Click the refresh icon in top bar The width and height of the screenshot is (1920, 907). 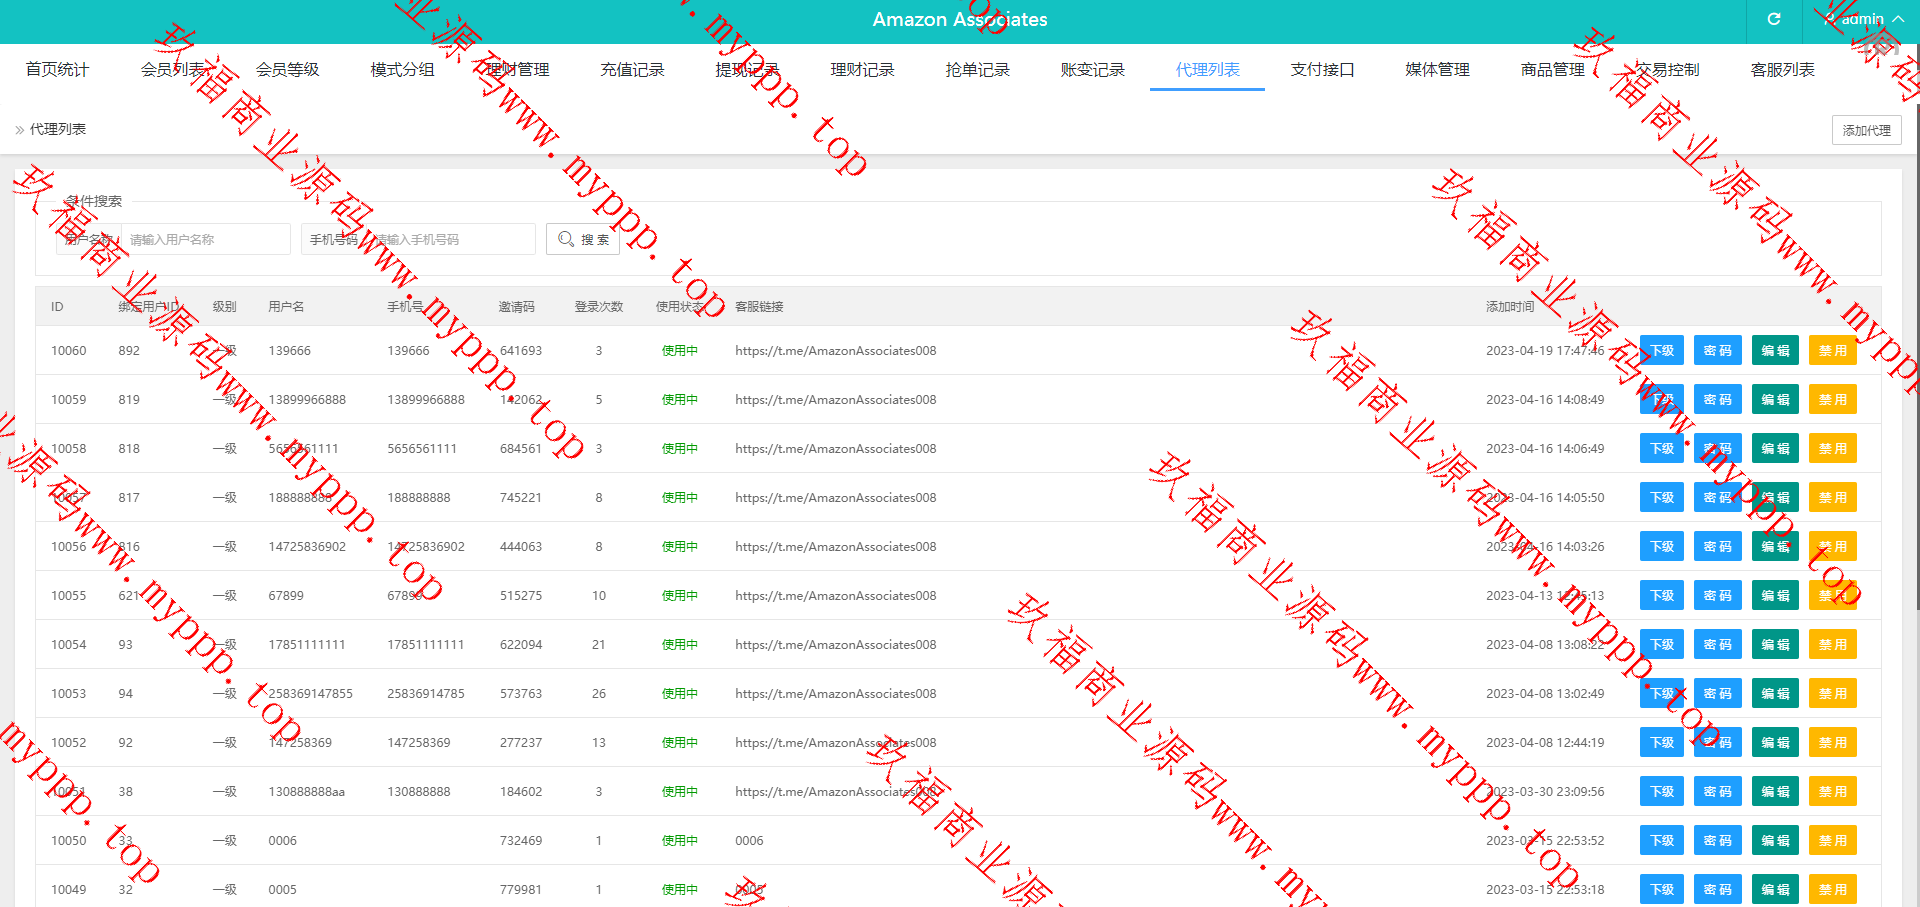(x=1773, y=19)
